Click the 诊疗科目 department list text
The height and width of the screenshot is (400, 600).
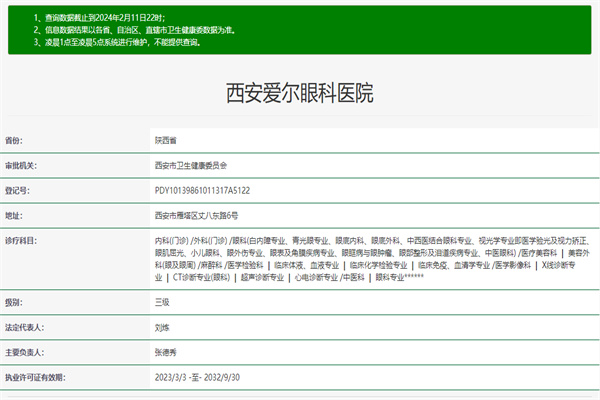click(x=373, y=259)
